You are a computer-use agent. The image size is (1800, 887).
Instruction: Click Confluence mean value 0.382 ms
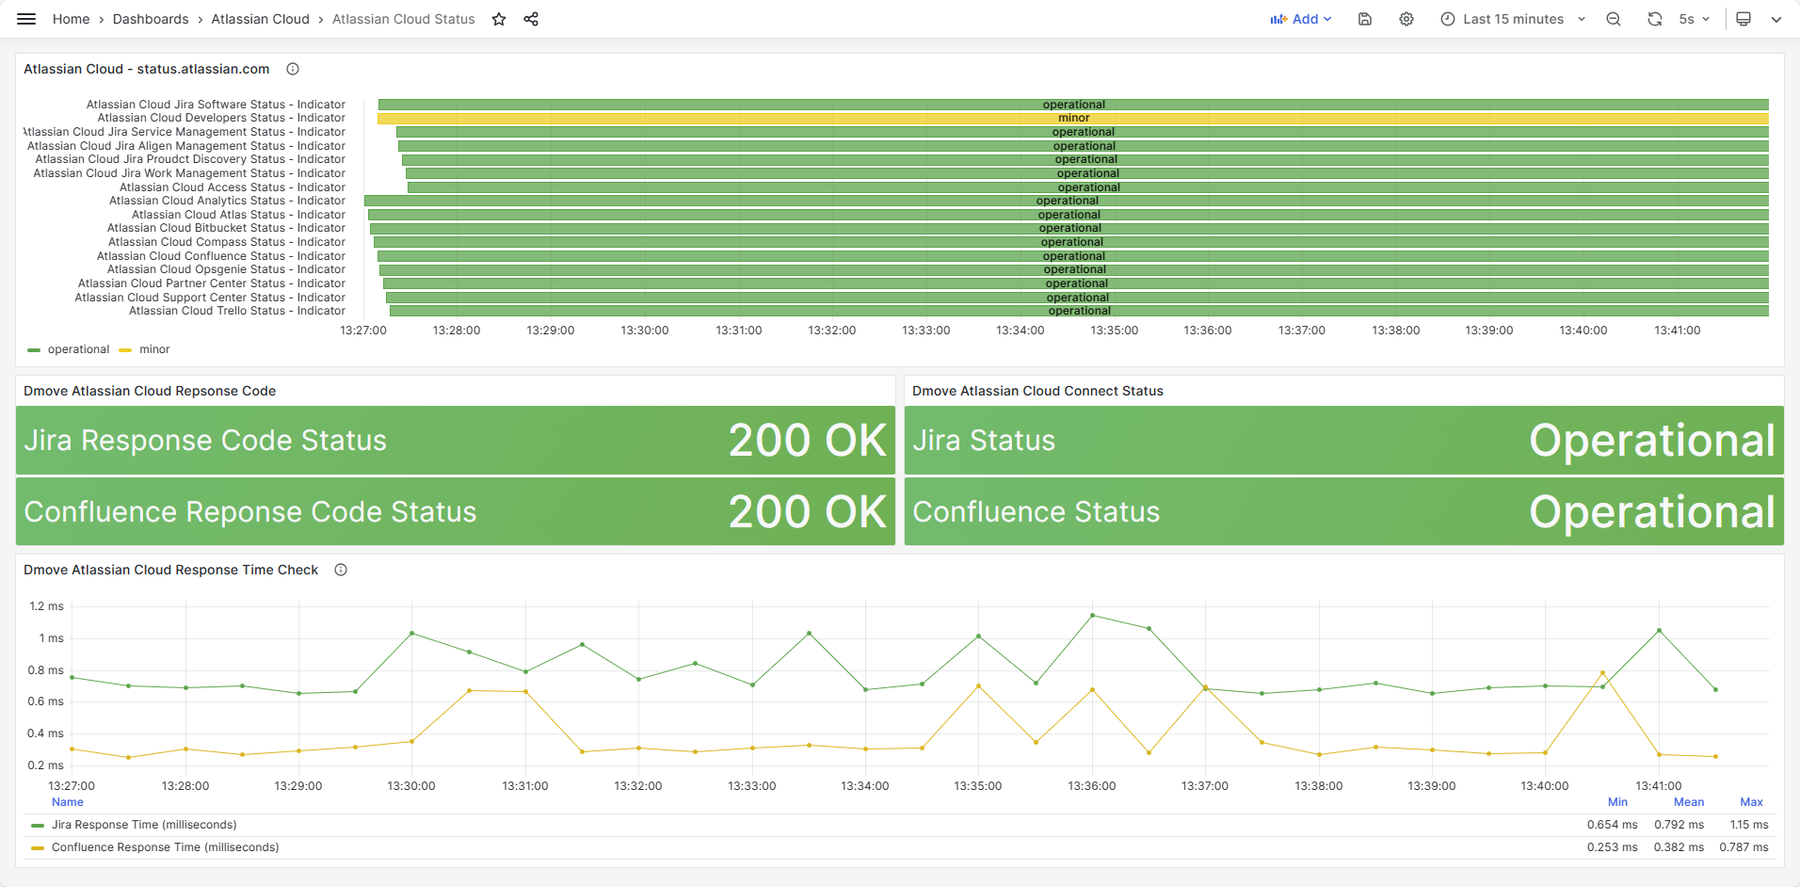(x=1679, y=847)
